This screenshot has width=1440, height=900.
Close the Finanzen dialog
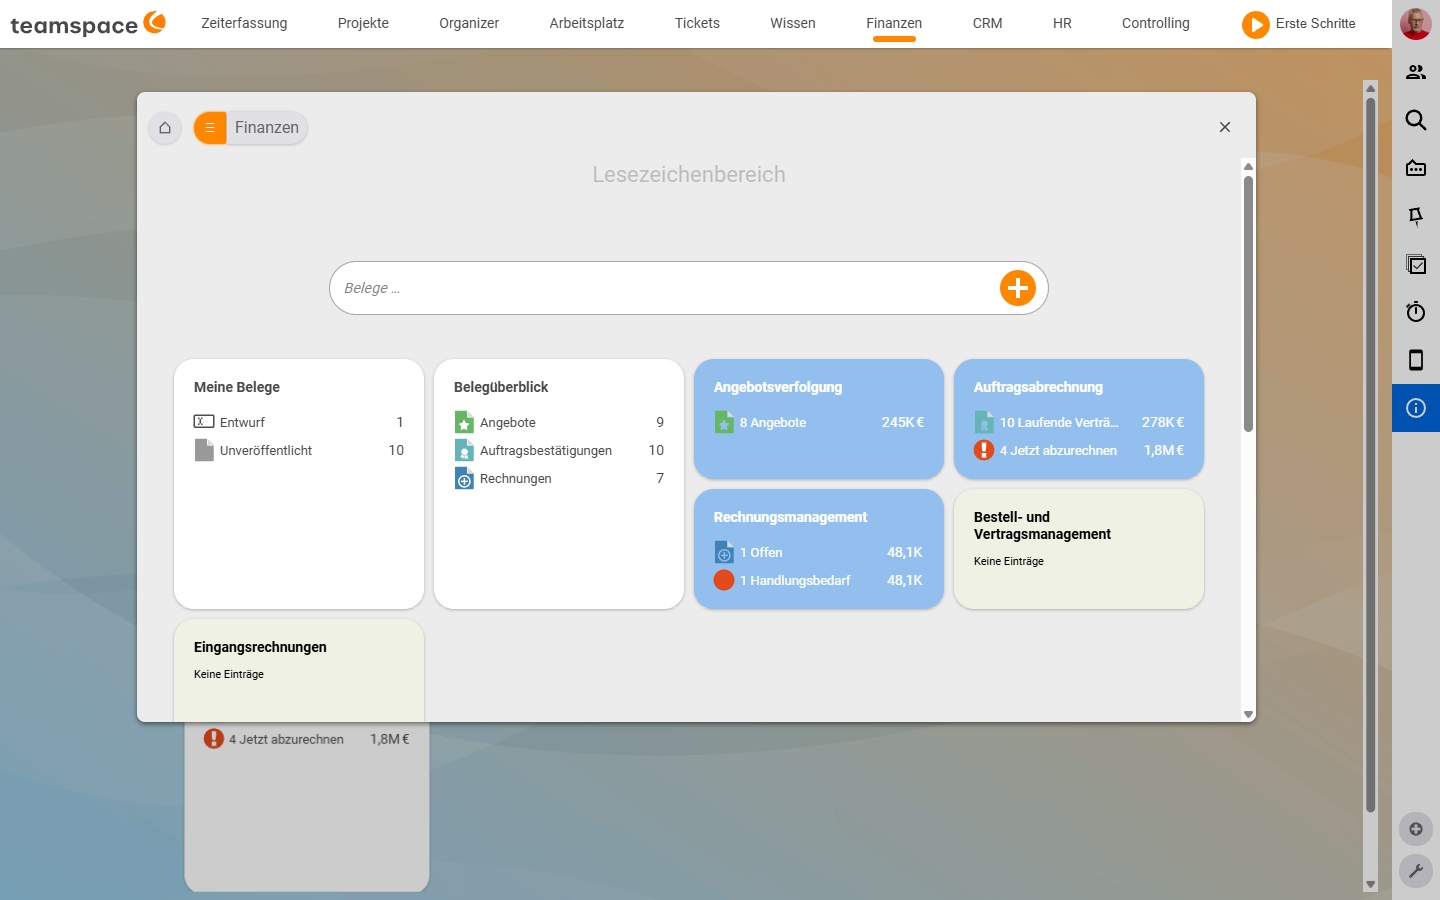pos(1225,127)
